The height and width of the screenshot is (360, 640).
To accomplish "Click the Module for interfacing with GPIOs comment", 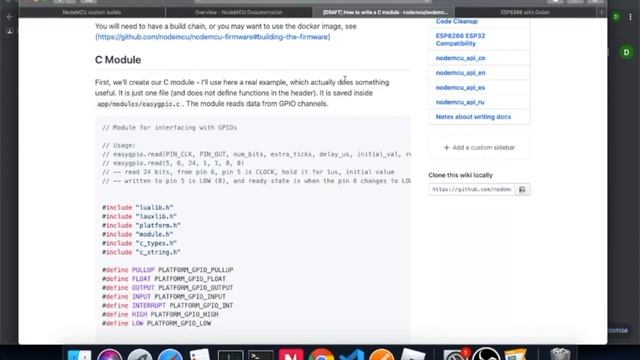I will [x=169, y=128].
